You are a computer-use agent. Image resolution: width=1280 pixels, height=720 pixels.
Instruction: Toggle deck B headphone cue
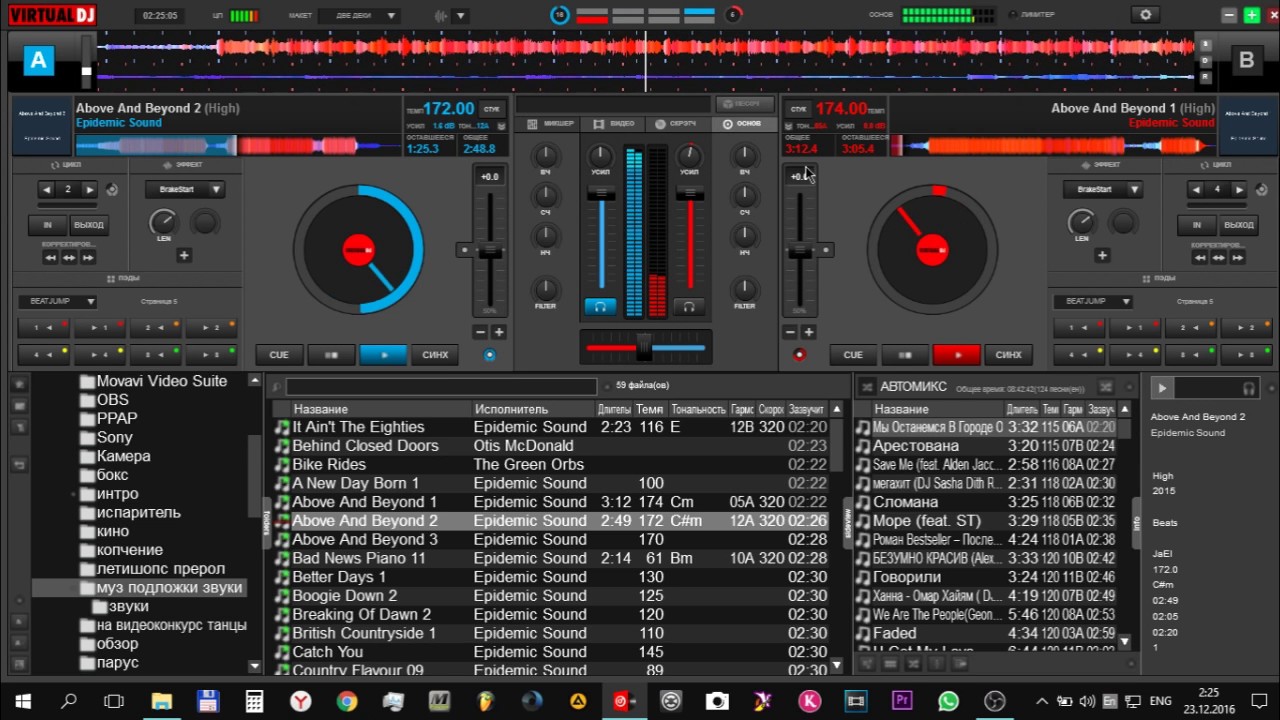688,307
